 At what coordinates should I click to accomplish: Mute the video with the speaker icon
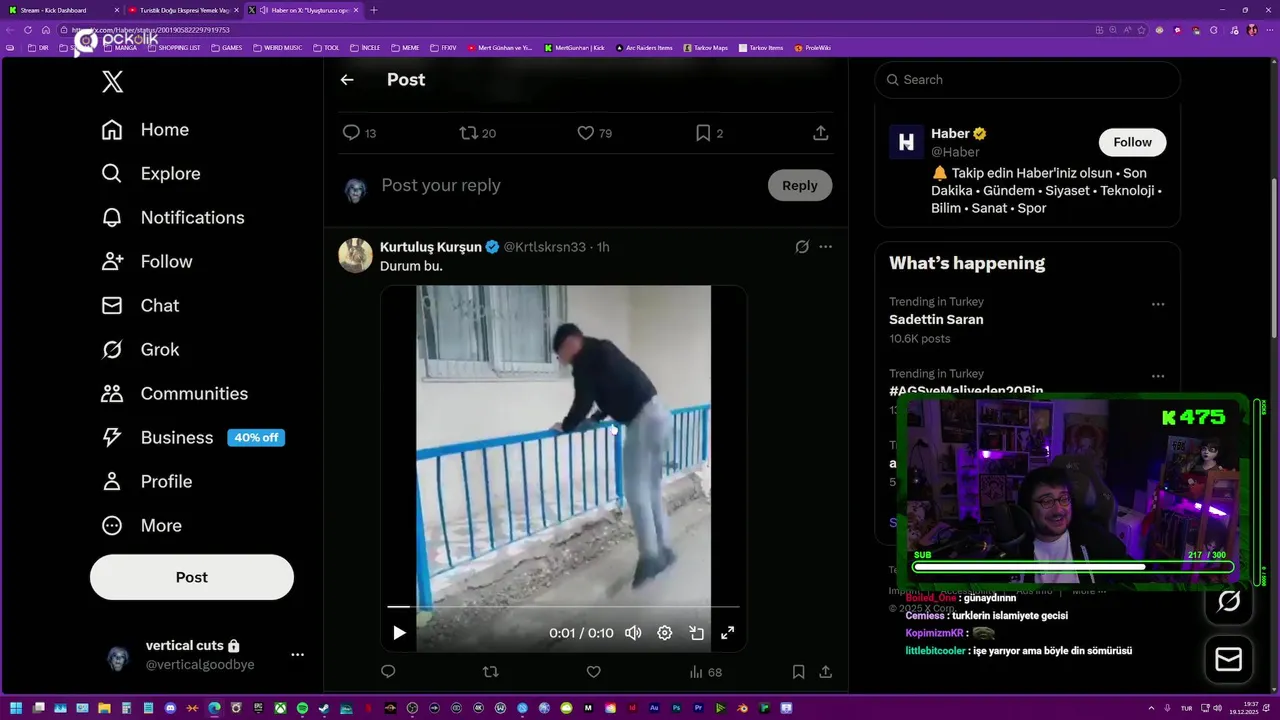[x=633, y=632]
